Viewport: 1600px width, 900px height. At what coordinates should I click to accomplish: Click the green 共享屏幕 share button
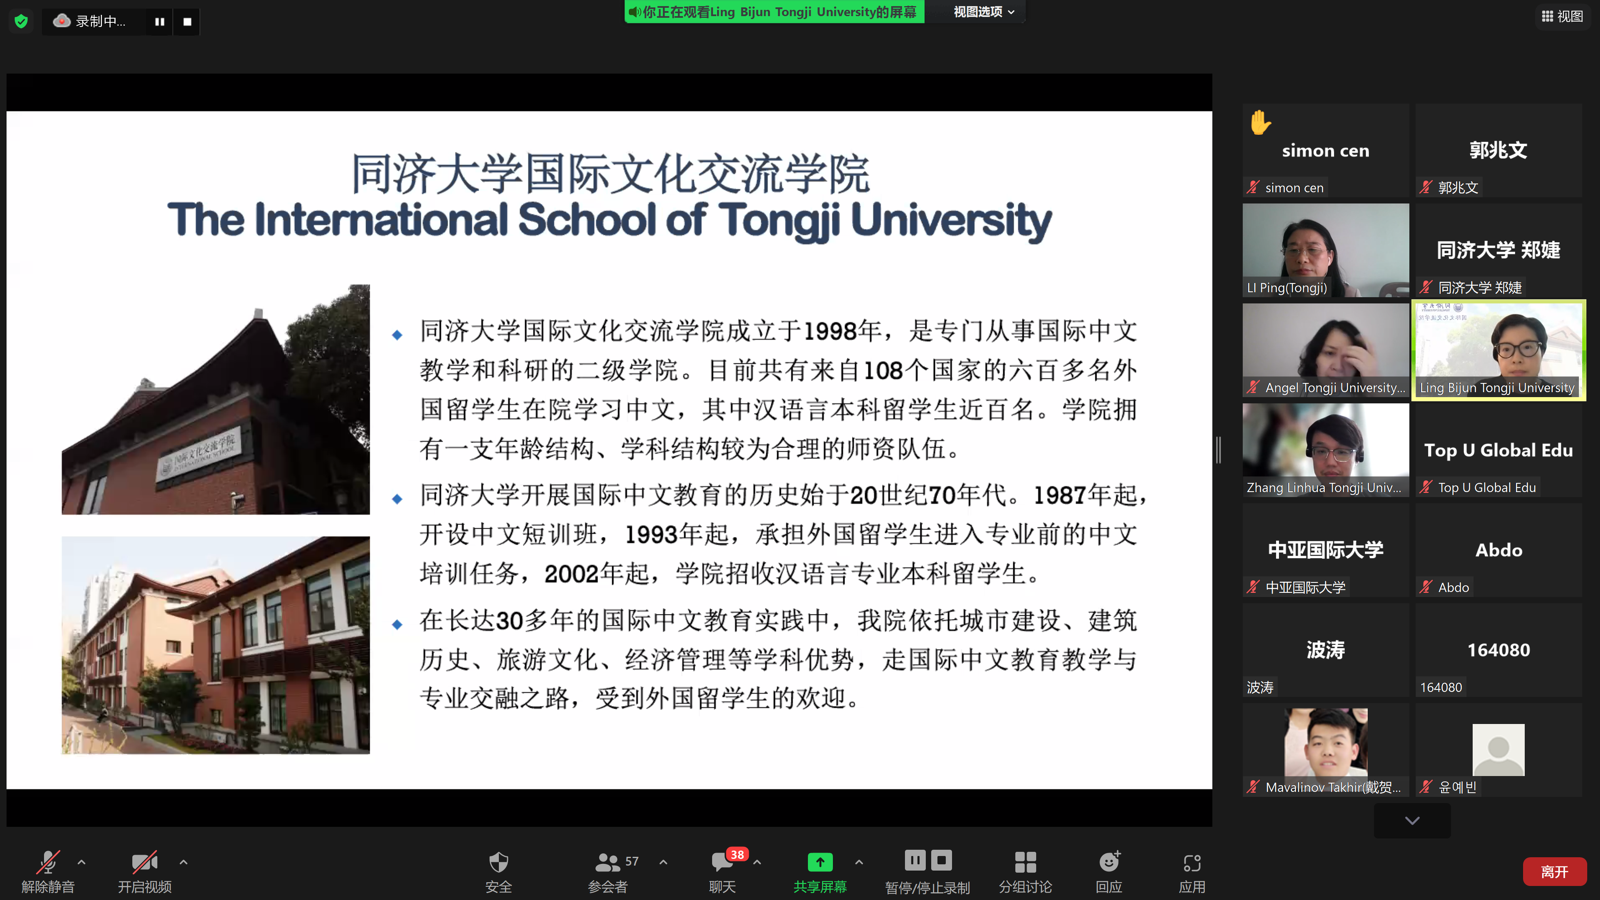pos(820,872)
